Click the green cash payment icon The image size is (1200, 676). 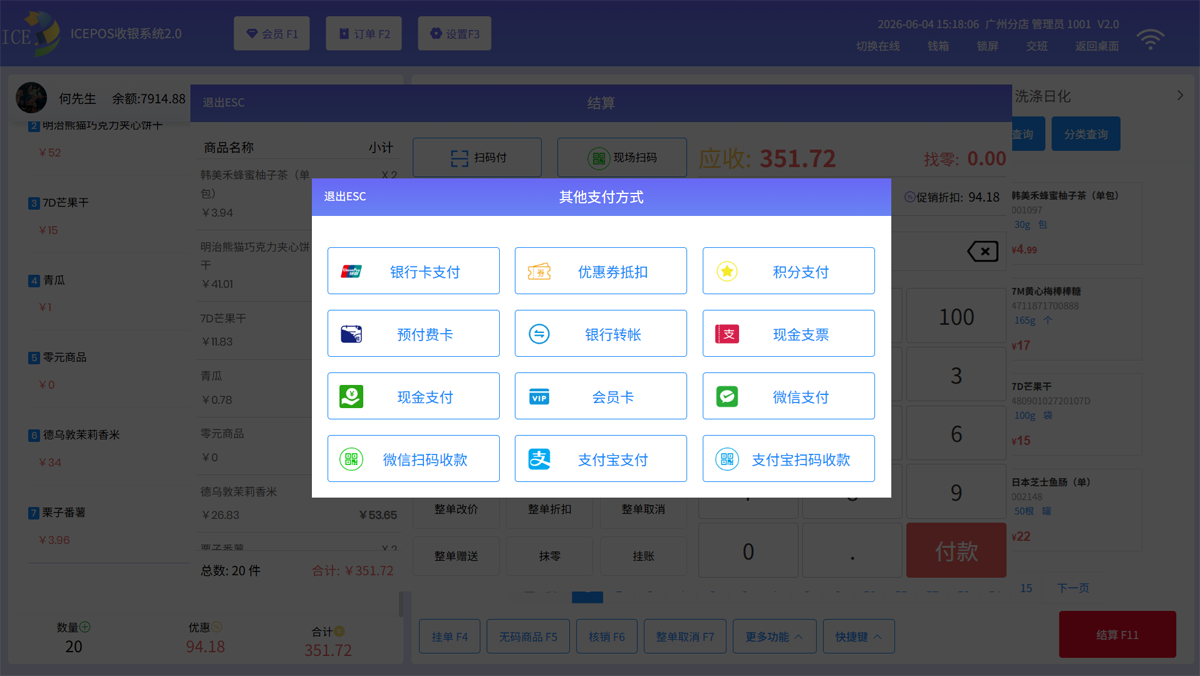(x=351, y=396)
